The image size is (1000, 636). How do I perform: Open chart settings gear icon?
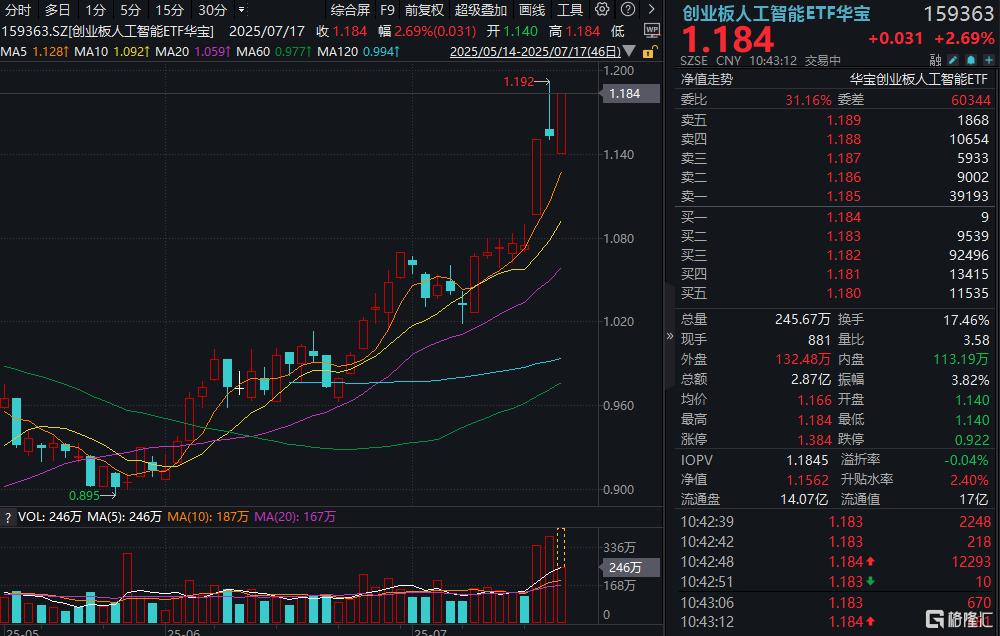(x=602, y=10)
